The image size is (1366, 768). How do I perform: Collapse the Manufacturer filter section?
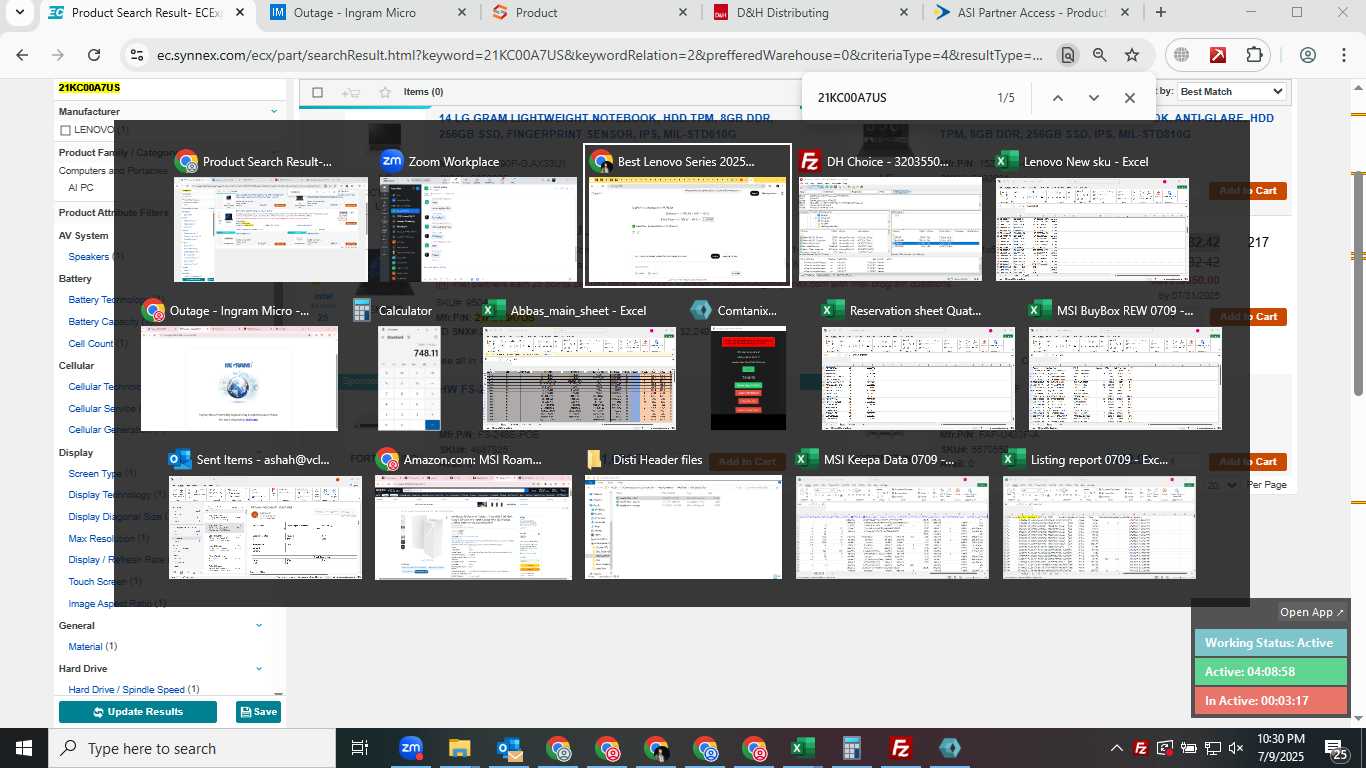[274, 111]
